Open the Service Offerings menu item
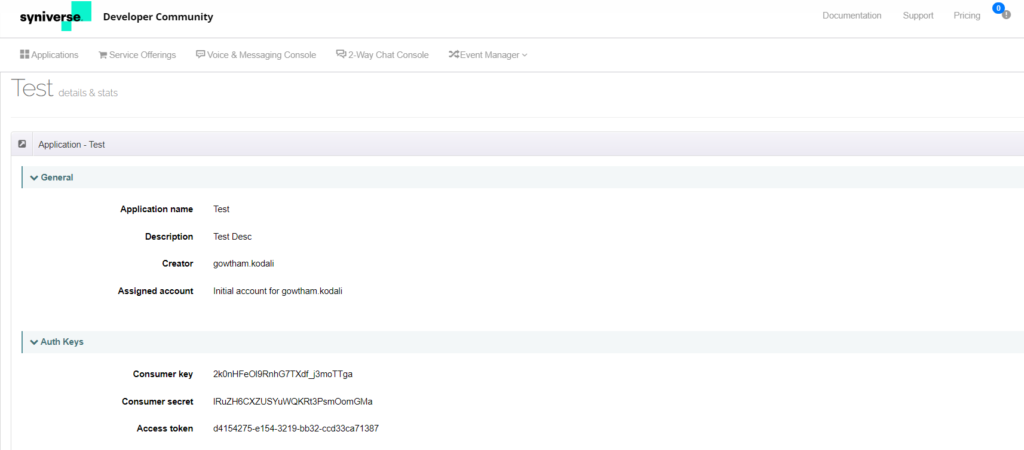This screenshot has width=1024, height=450. click(142, 55)
